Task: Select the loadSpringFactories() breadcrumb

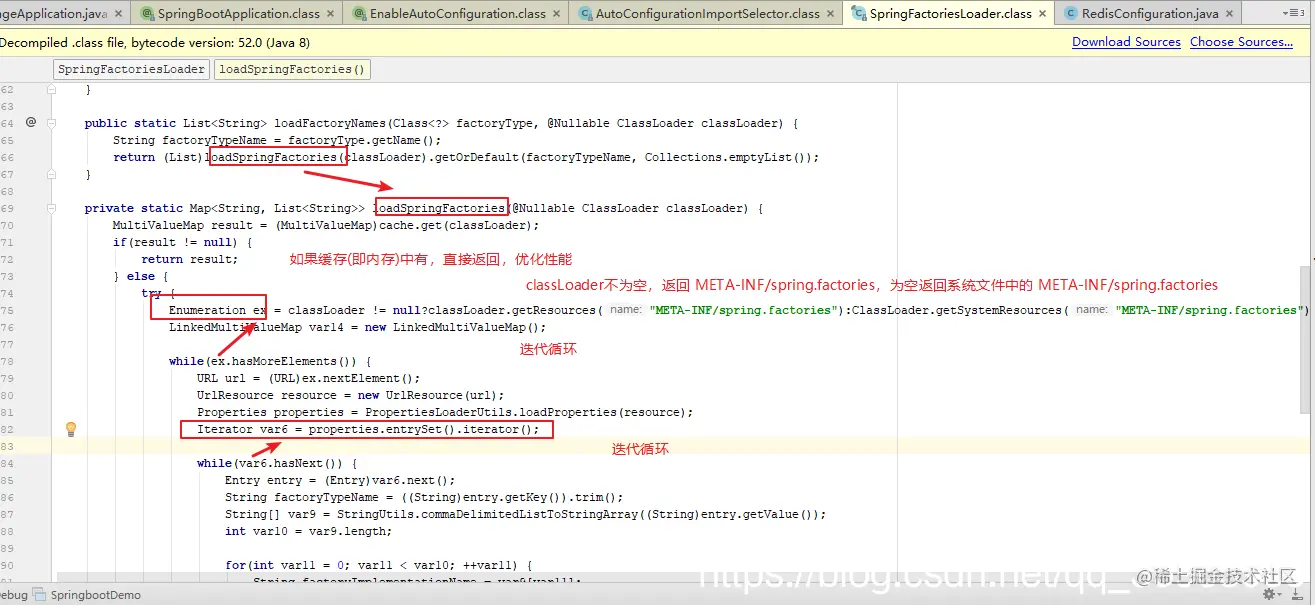Action: [x=292, y=69]
